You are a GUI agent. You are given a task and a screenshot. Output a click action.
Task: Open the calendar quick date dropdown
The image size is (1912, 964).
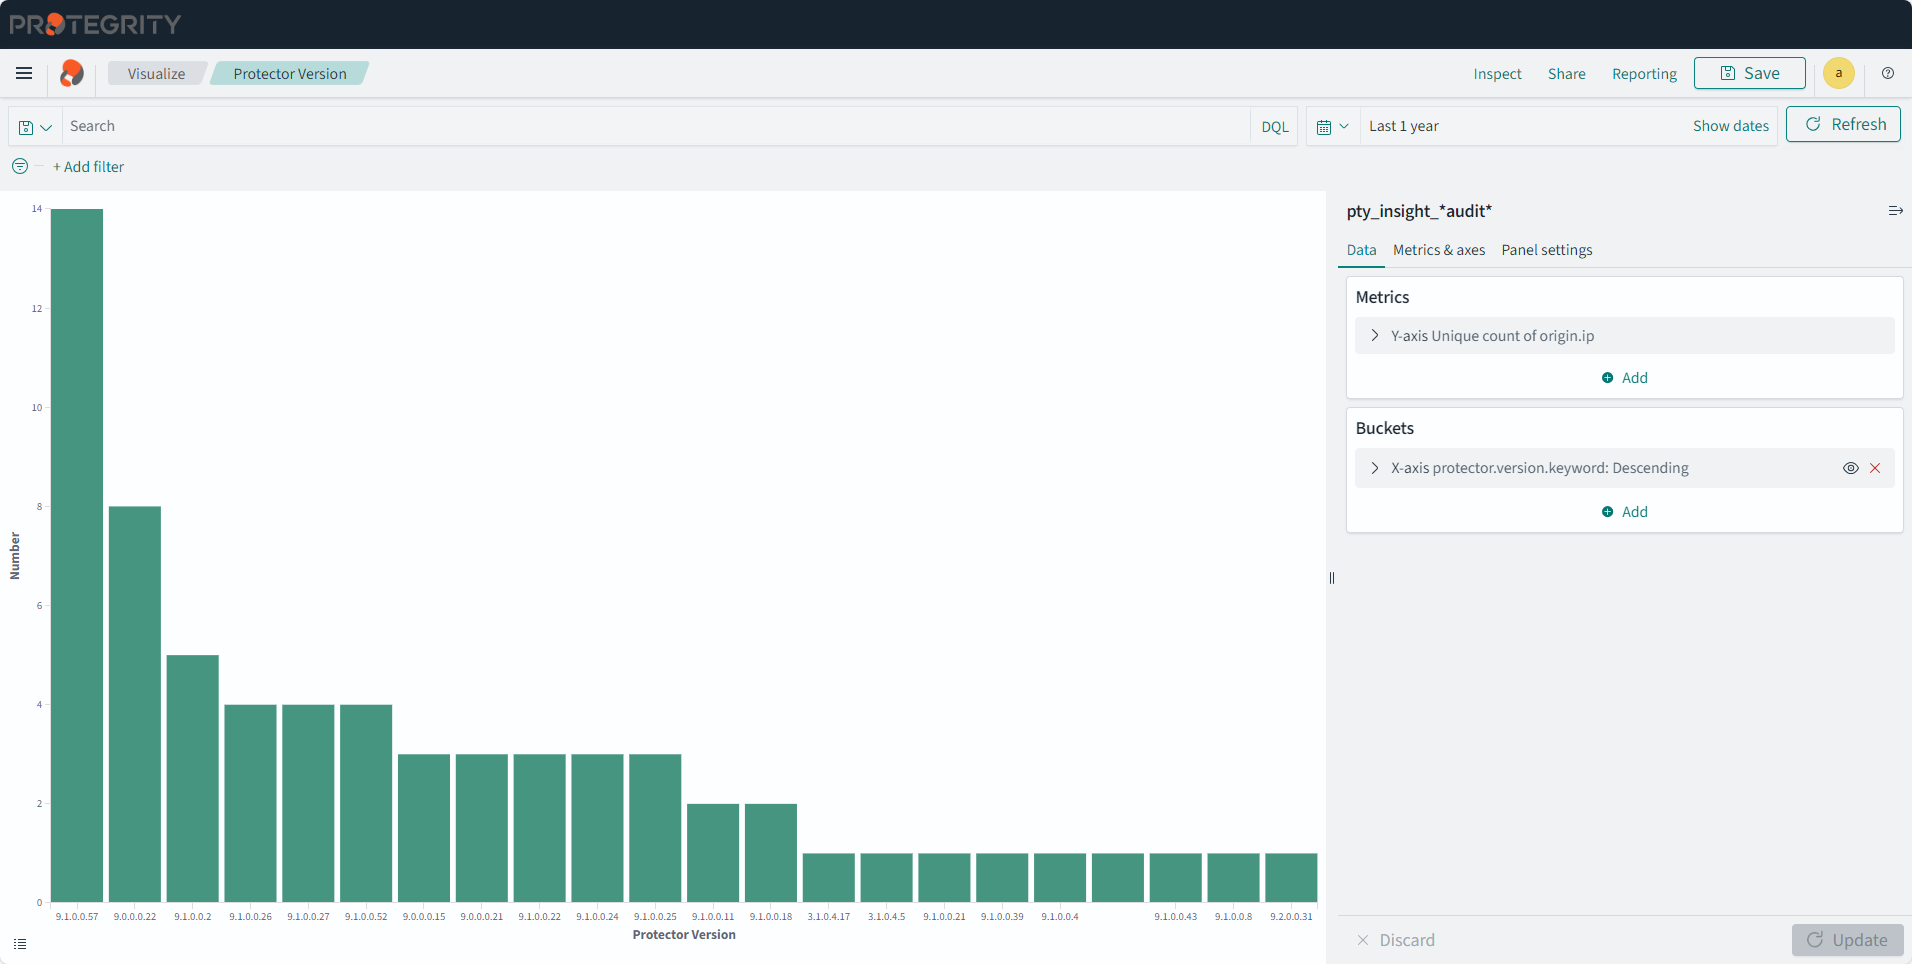pos(1332,127)
